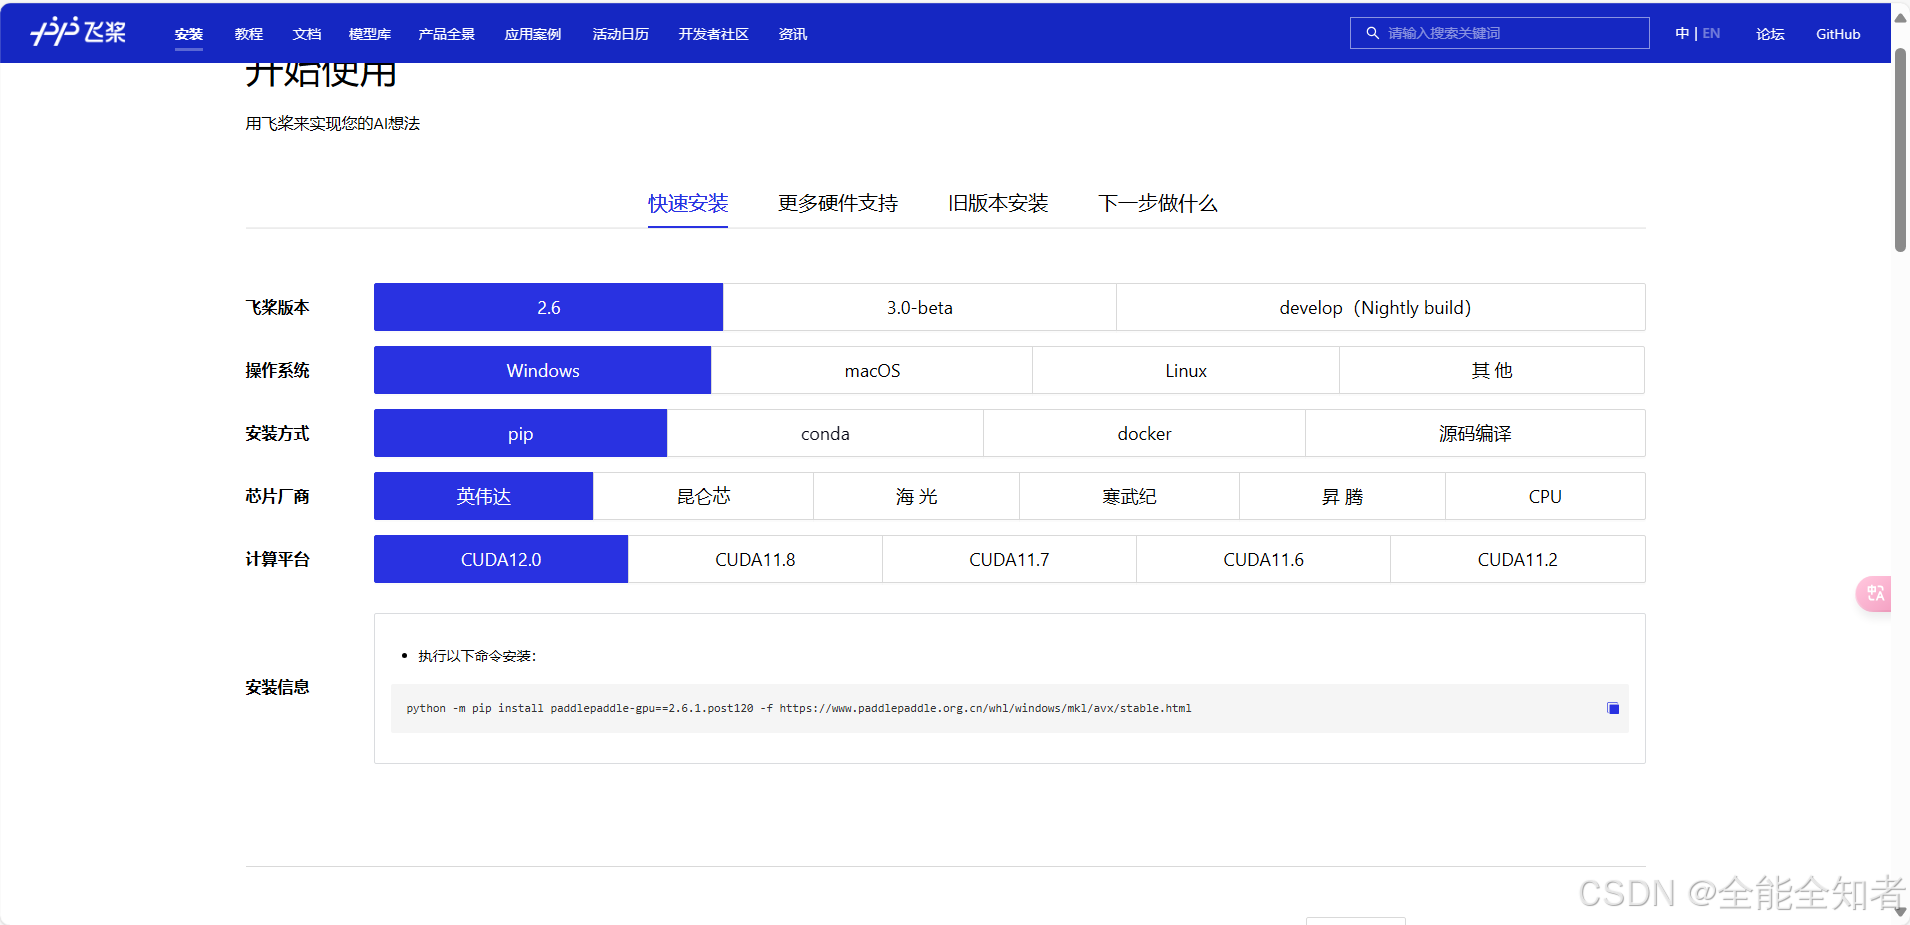
Task: Select Linux operating system
Action: pos(1186,370)
